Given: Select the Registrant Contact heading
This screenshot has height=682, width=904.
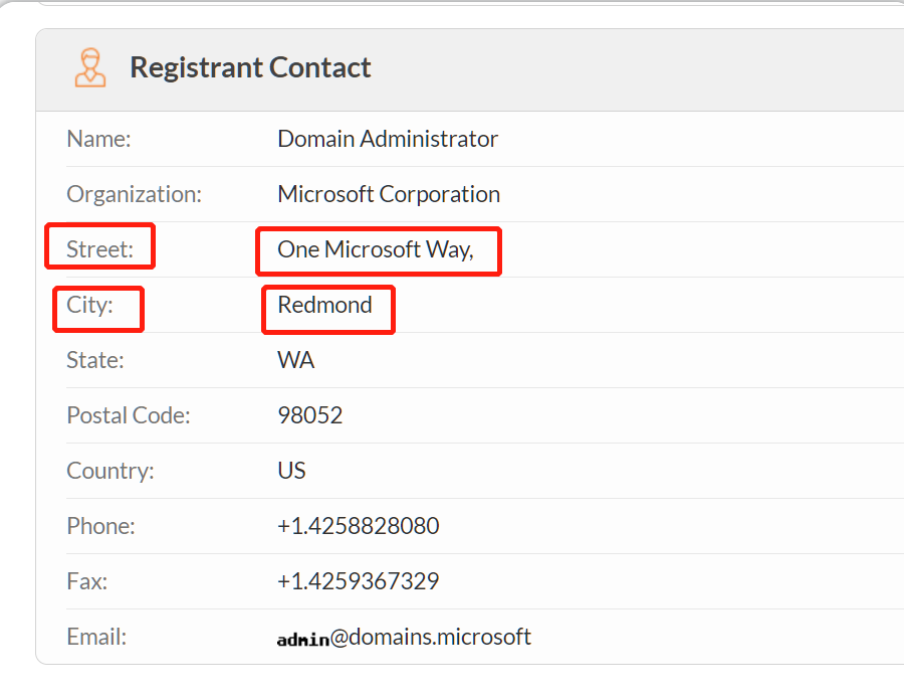Looking at the screenshot, I should coord(250,67).
